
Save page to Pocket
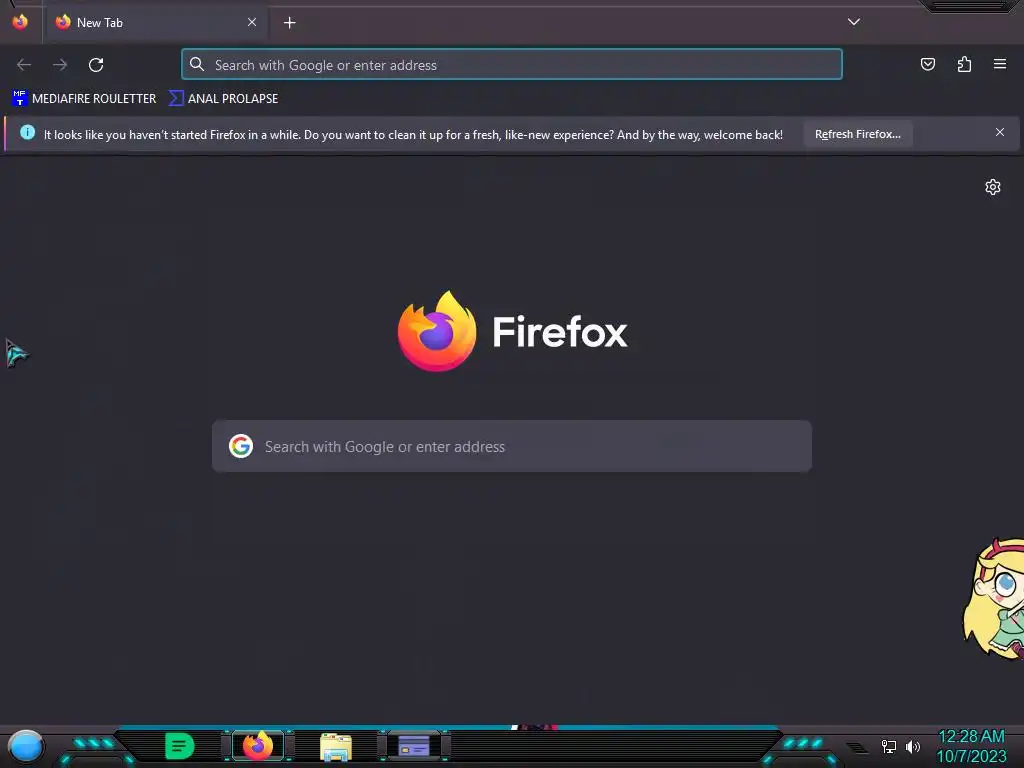click(927, 64)
